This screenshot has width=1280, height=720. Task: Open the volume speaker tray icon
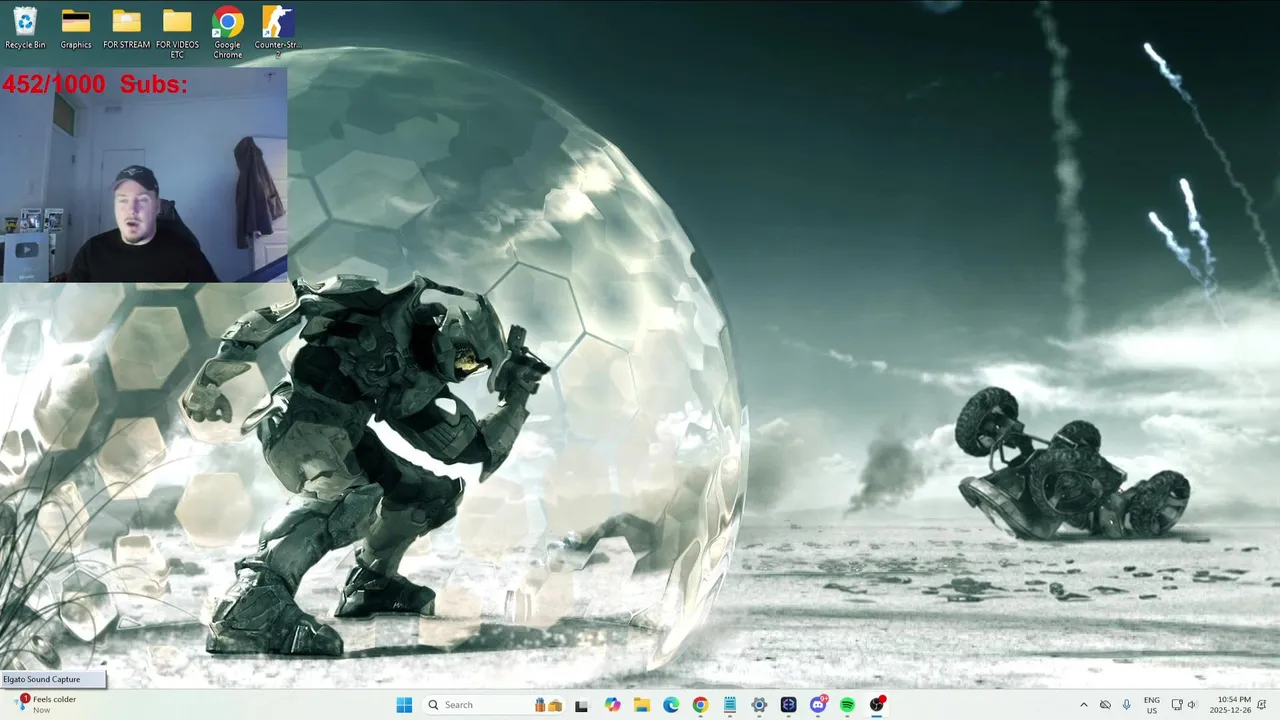(x=1192, y=705)
